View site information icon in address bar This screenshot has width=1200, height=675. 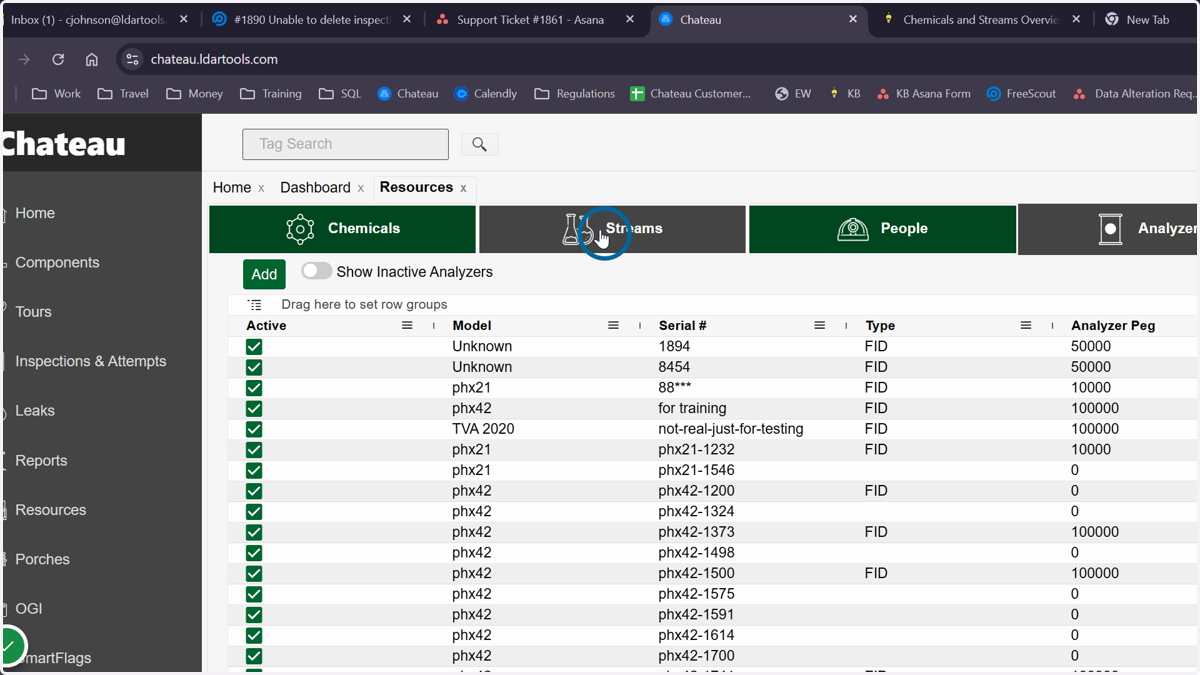[132, 59]
